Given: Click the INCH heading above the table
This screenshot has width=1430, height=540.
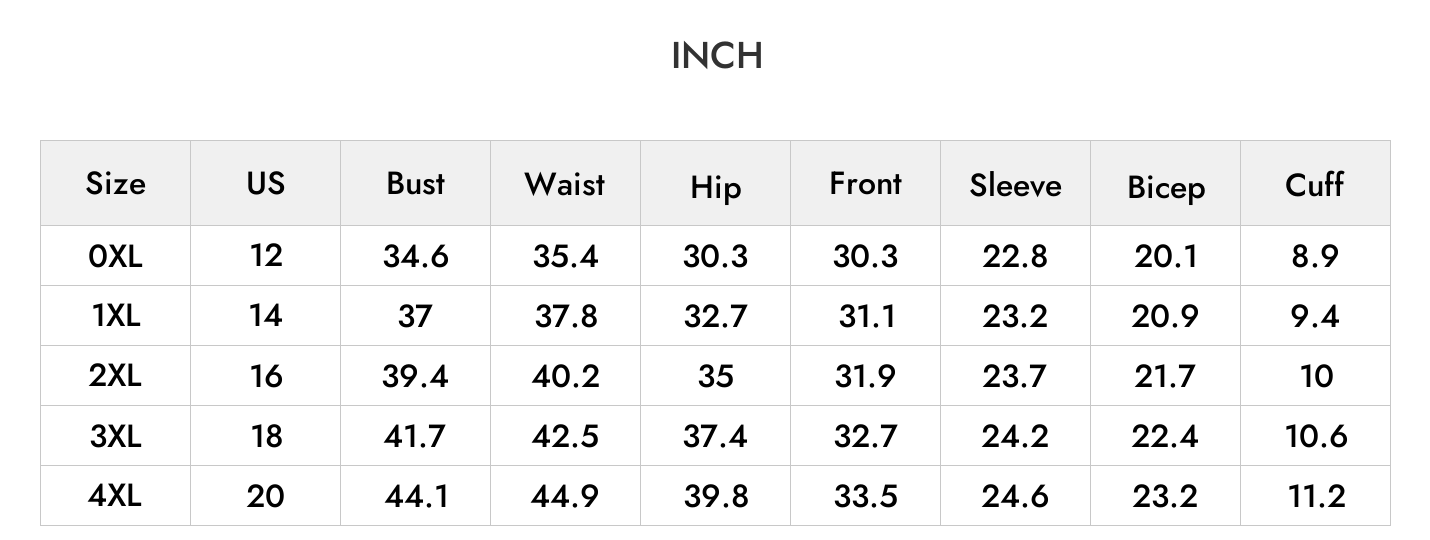Looking at the screenshot, I should click(716, 56).
